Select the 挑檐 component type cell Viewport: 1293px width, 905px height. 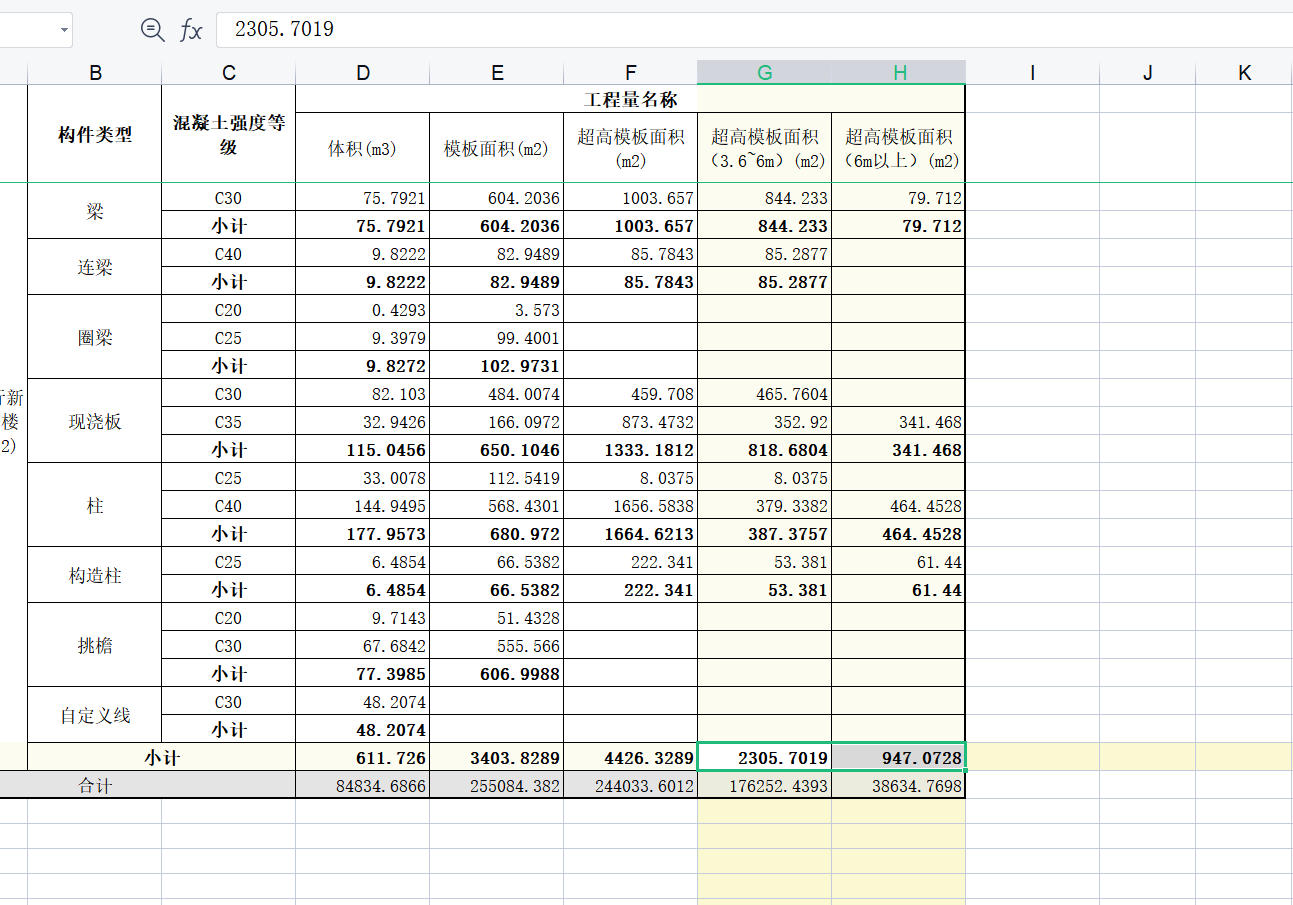pos(95,645)
